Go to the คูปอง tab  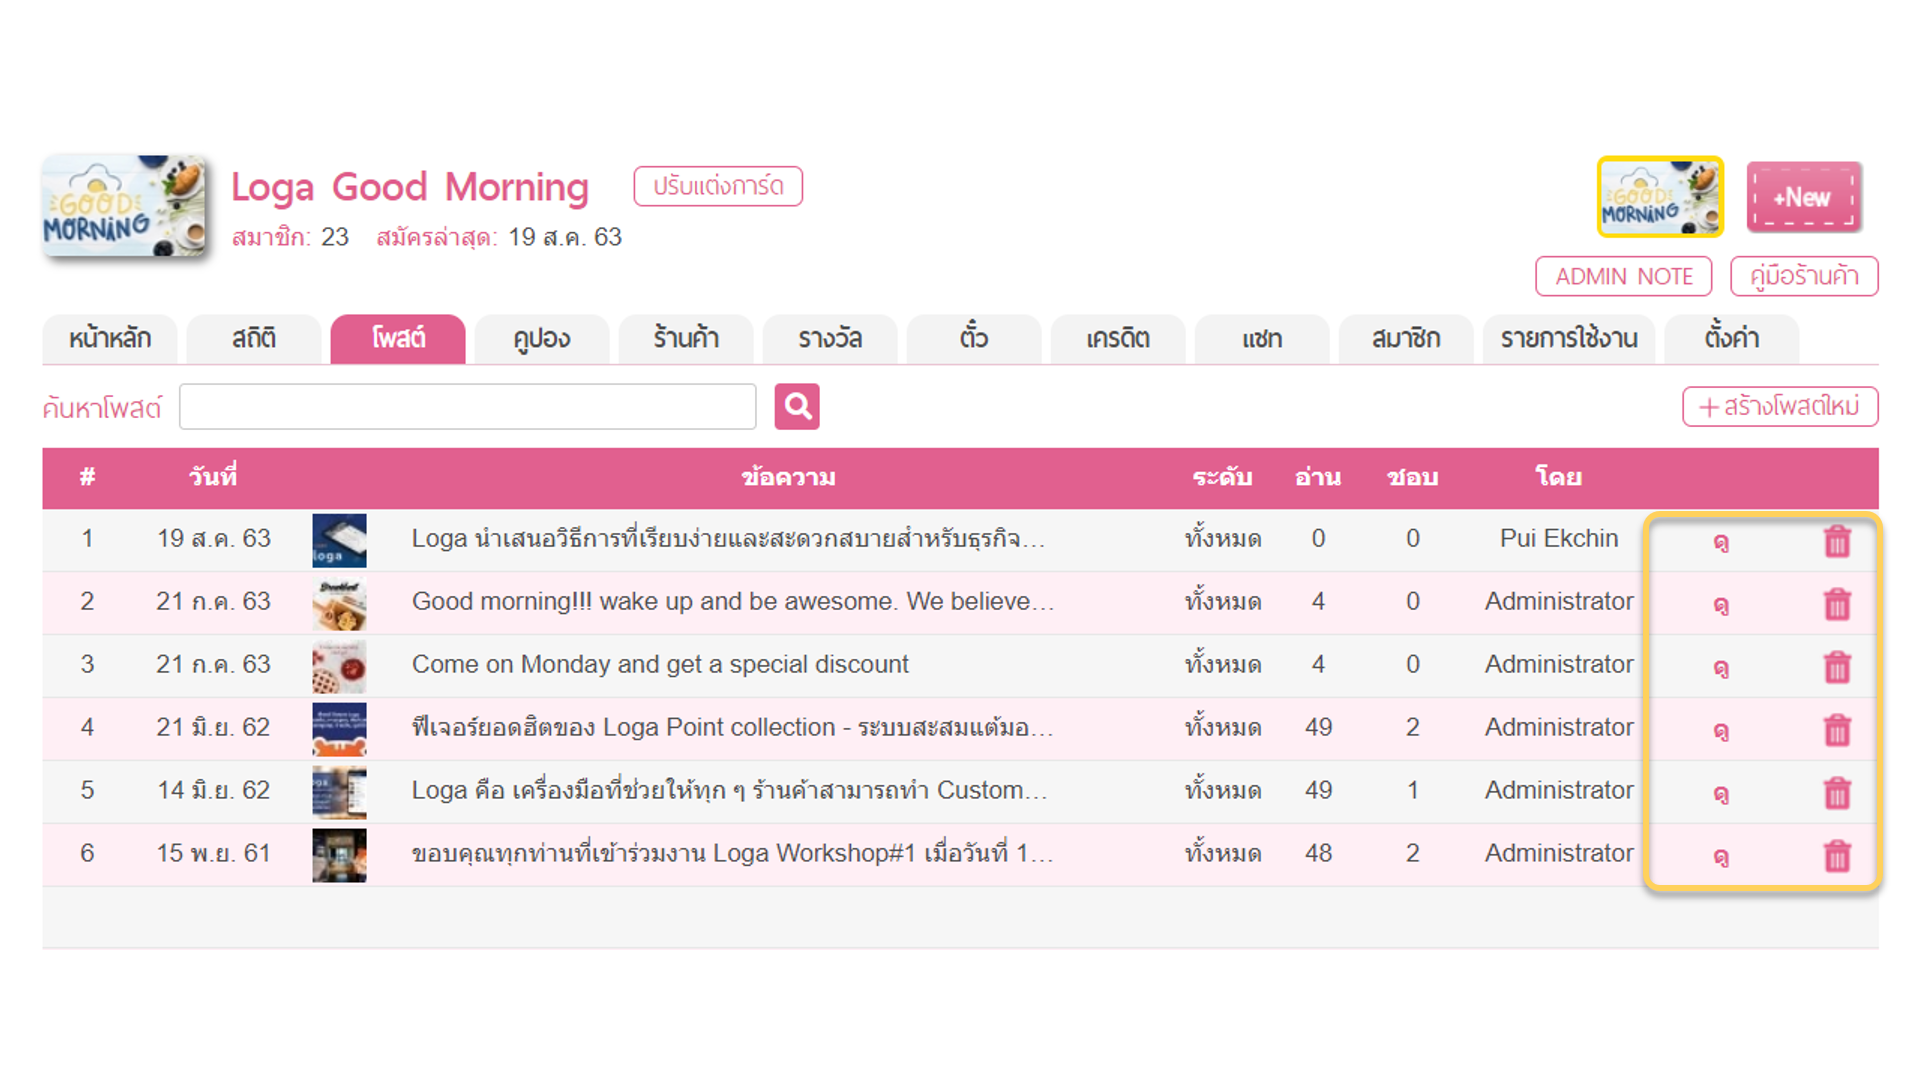point(542,339)
